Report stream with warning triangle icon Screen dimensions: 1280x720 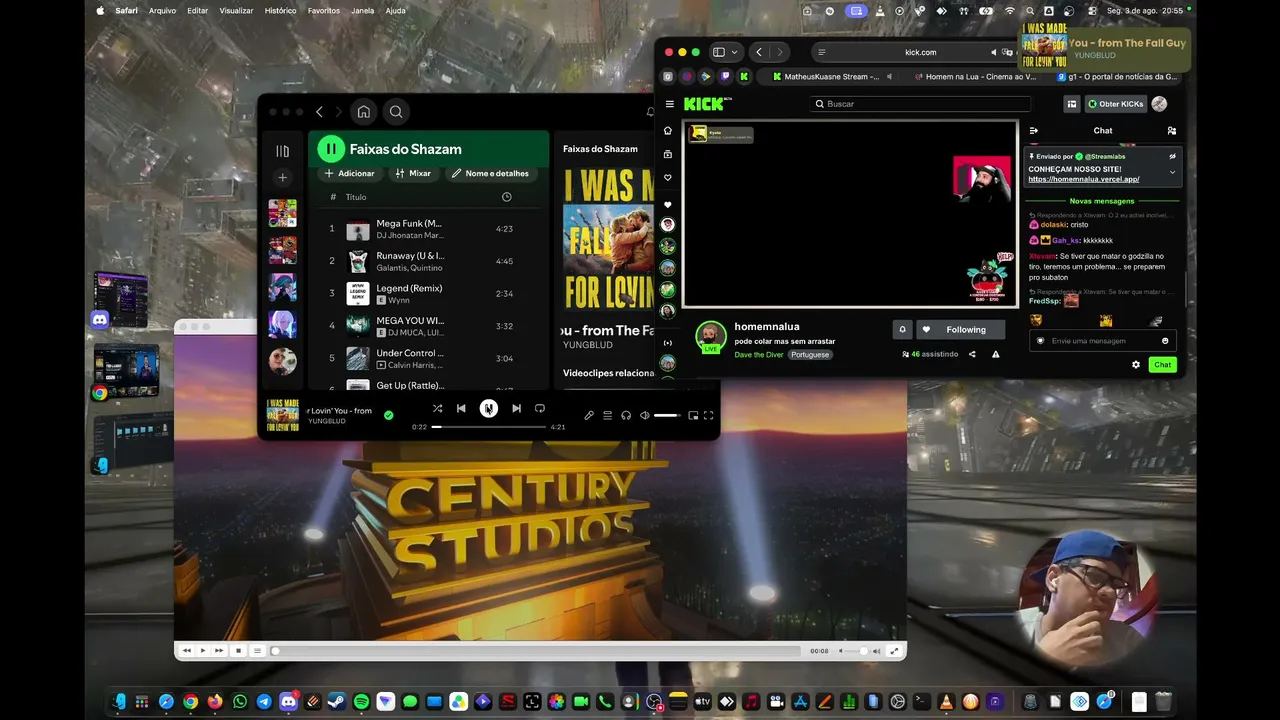pyautogui.click(x=995, y=354)
